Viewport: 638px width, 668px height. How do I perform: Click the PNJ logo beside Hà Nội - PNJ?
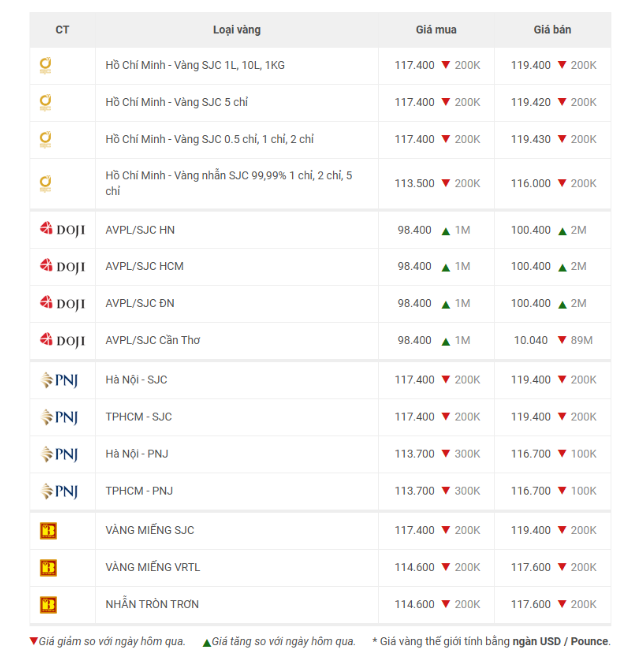[59, 454]
